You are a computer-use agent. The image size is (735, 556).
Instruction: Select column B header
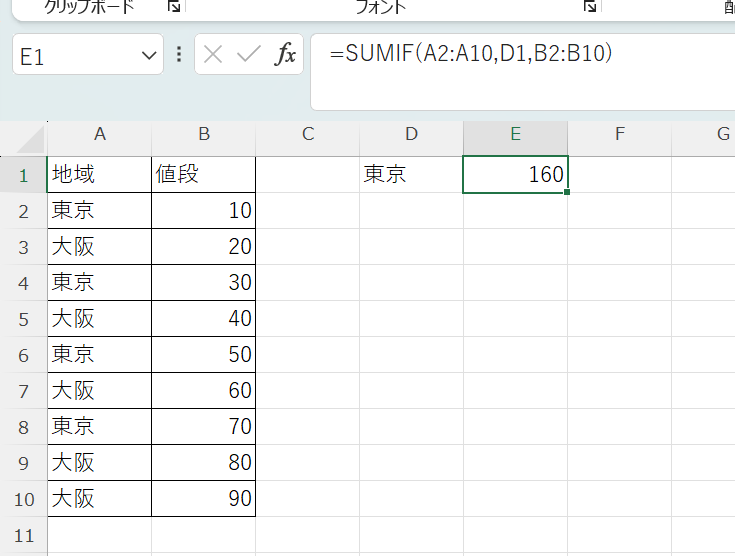coord(203,135)
